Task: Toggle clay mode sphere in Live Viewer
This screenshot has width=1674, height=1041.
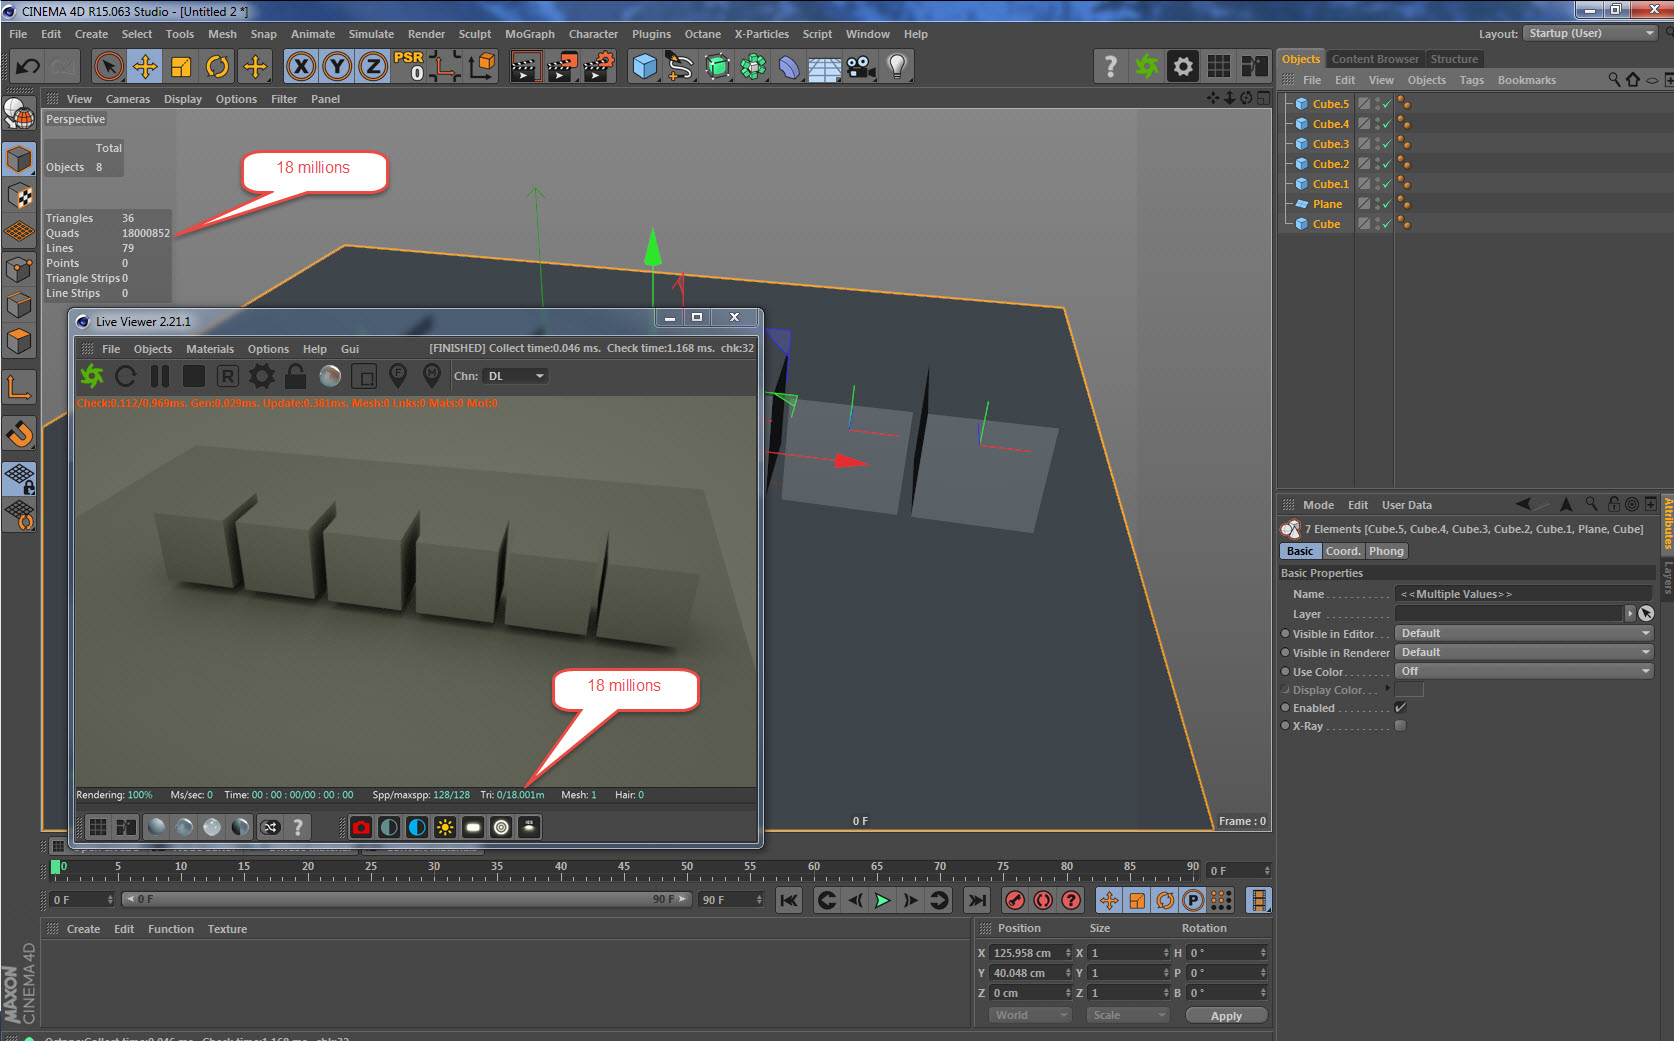Action: click(x=330, y=376)
